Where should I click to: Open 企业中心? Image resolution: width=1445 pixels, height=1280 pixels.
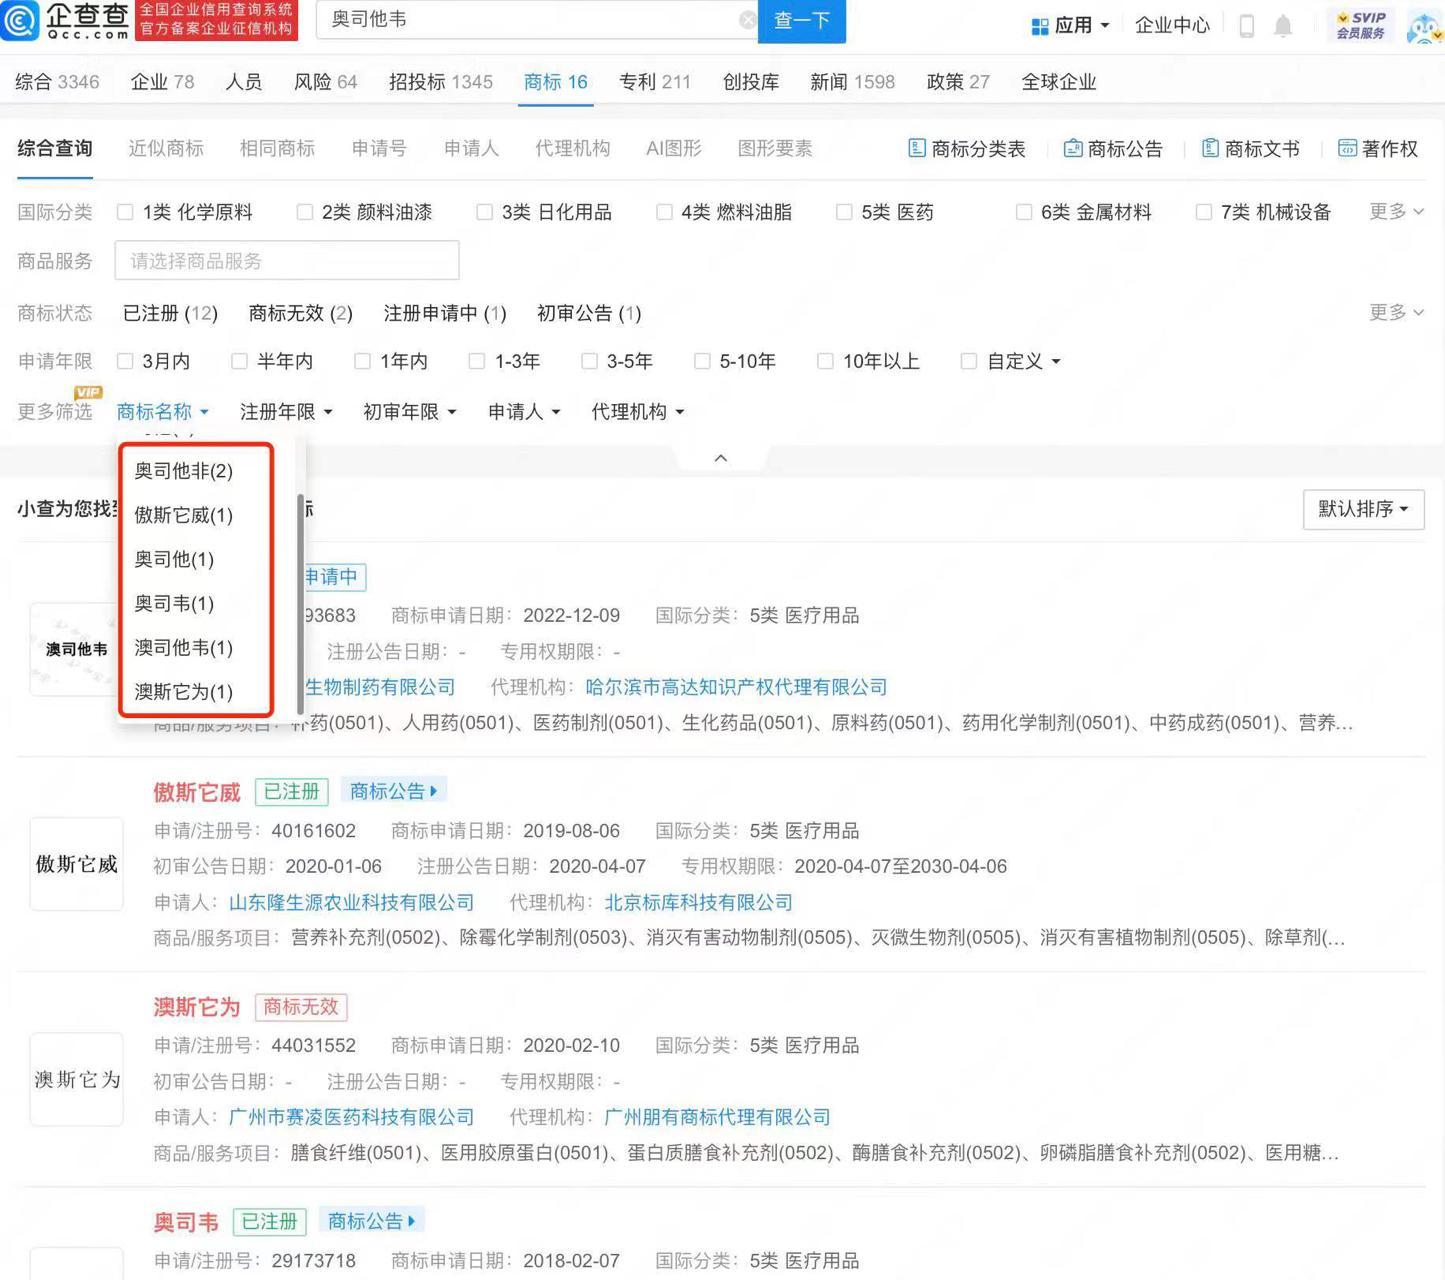click(1172, 25)
